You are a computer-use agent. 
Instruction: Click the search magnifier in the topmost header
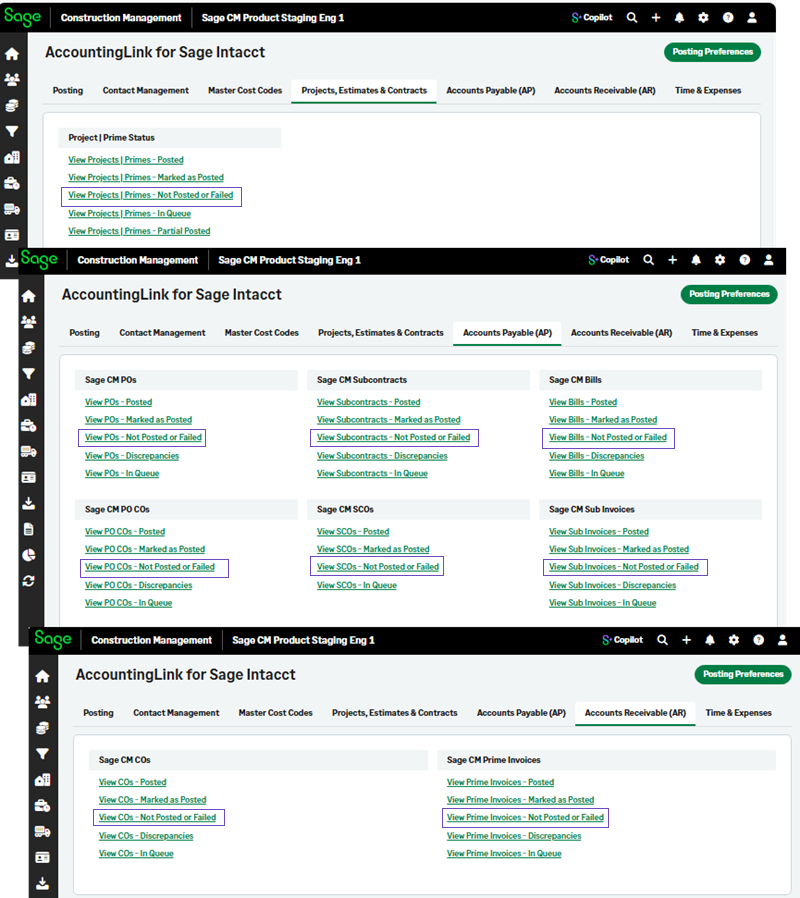point(631,18)
